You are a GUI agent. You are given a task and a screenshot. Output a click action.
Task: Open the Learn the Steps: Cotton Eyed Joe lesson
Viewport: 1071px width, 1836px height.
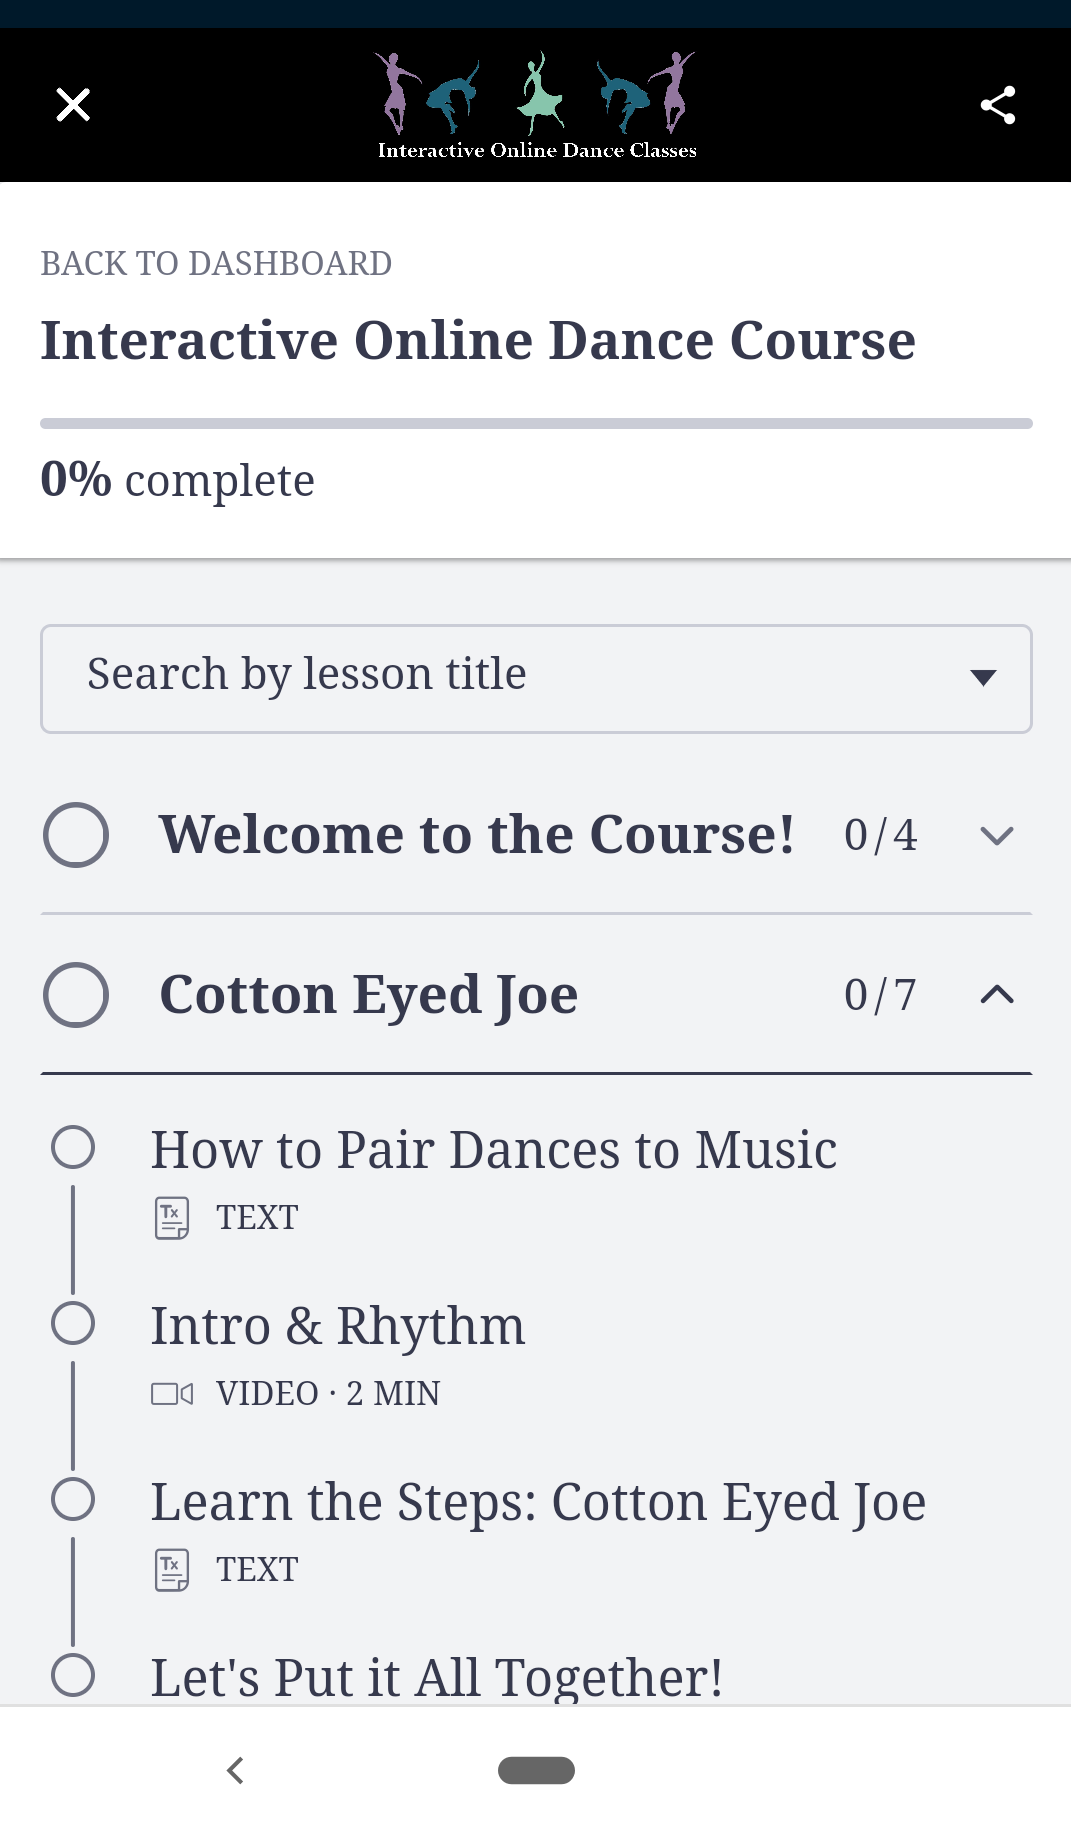538,1502
